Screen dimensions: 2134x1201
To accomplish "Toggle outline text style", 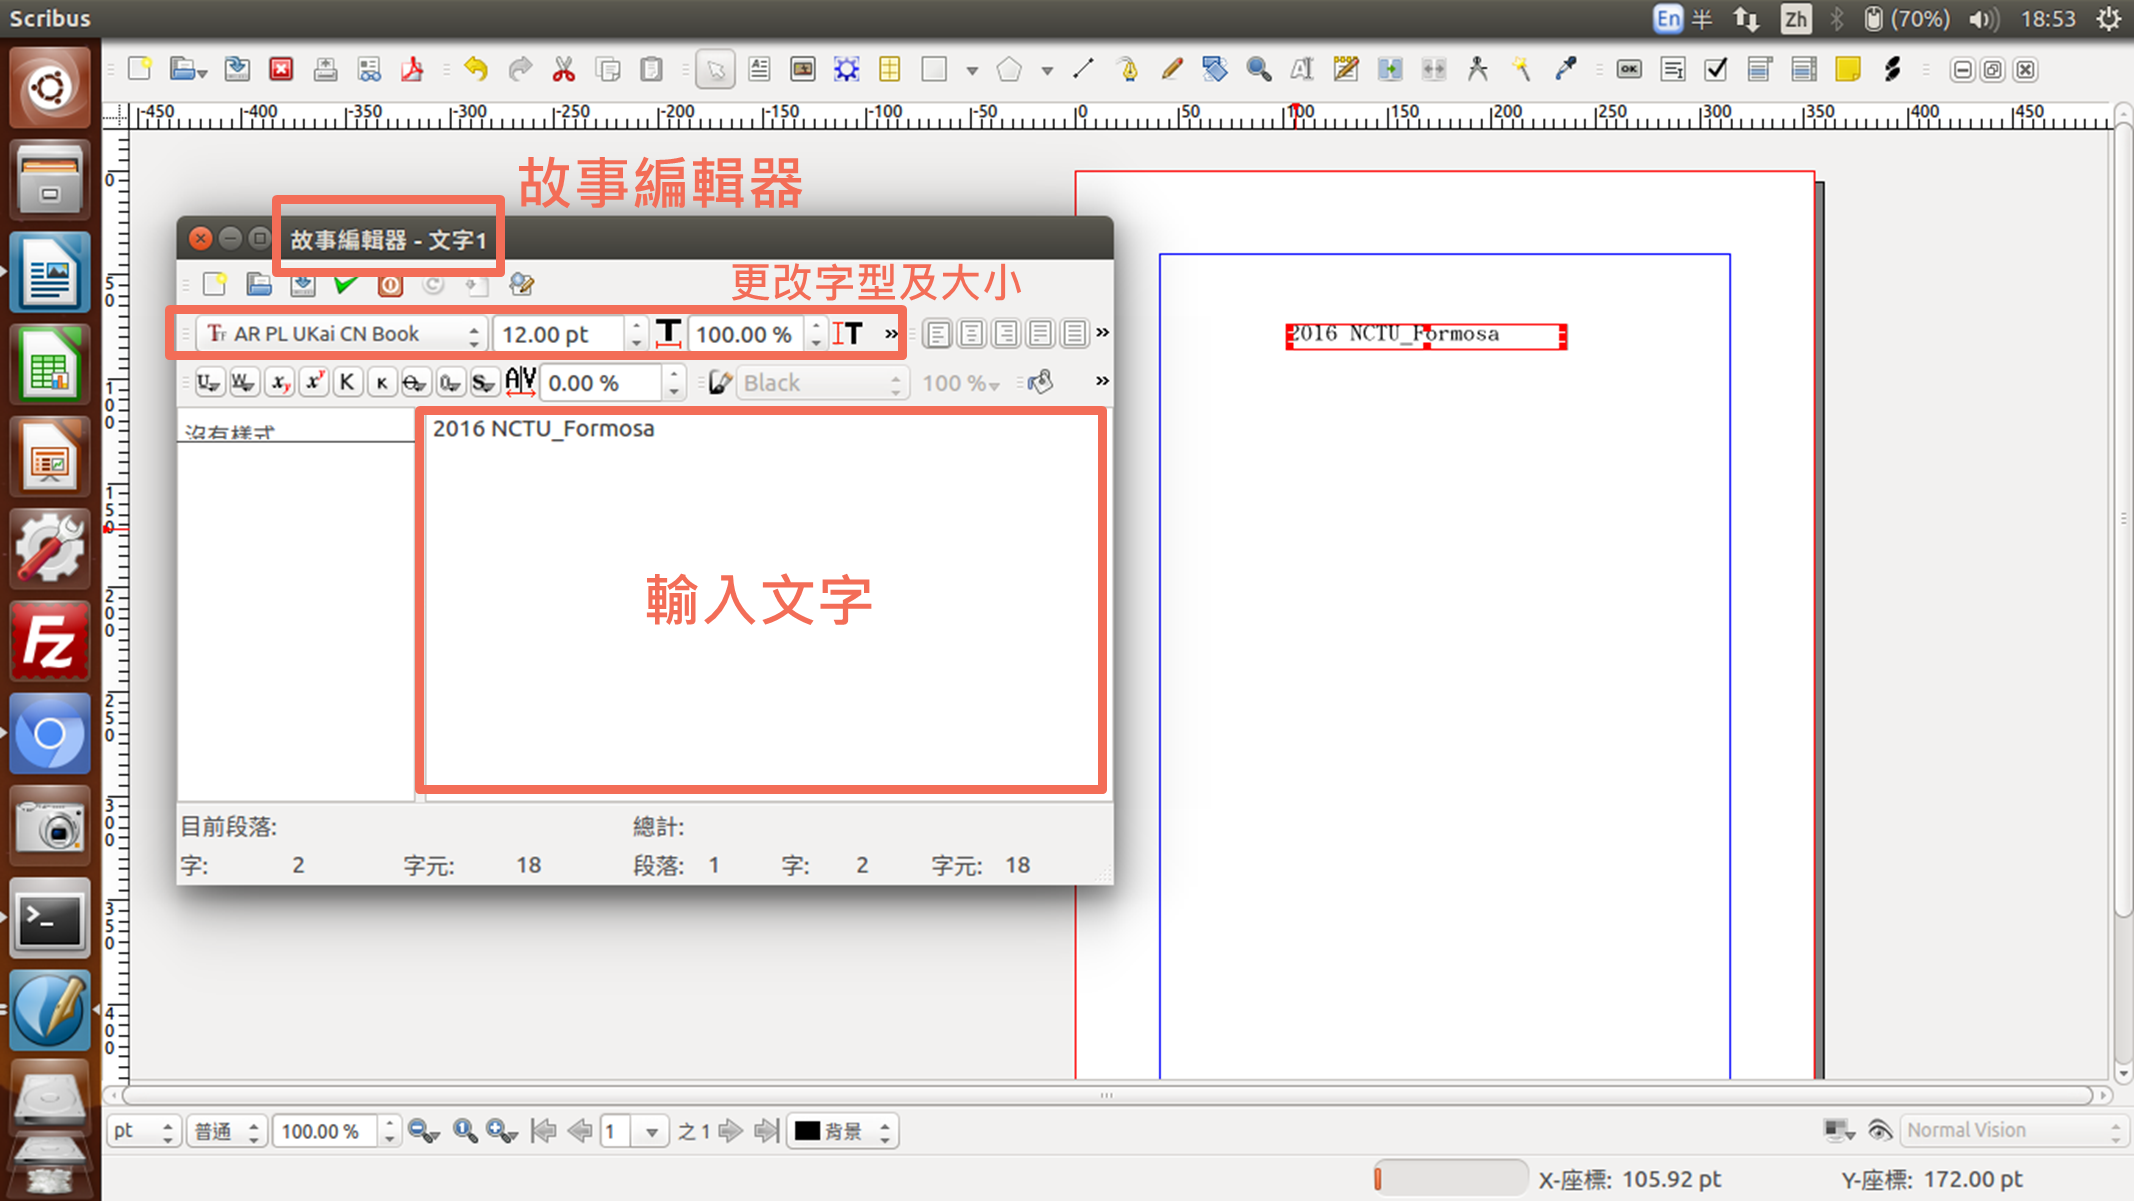I will [x=450, y=383].
